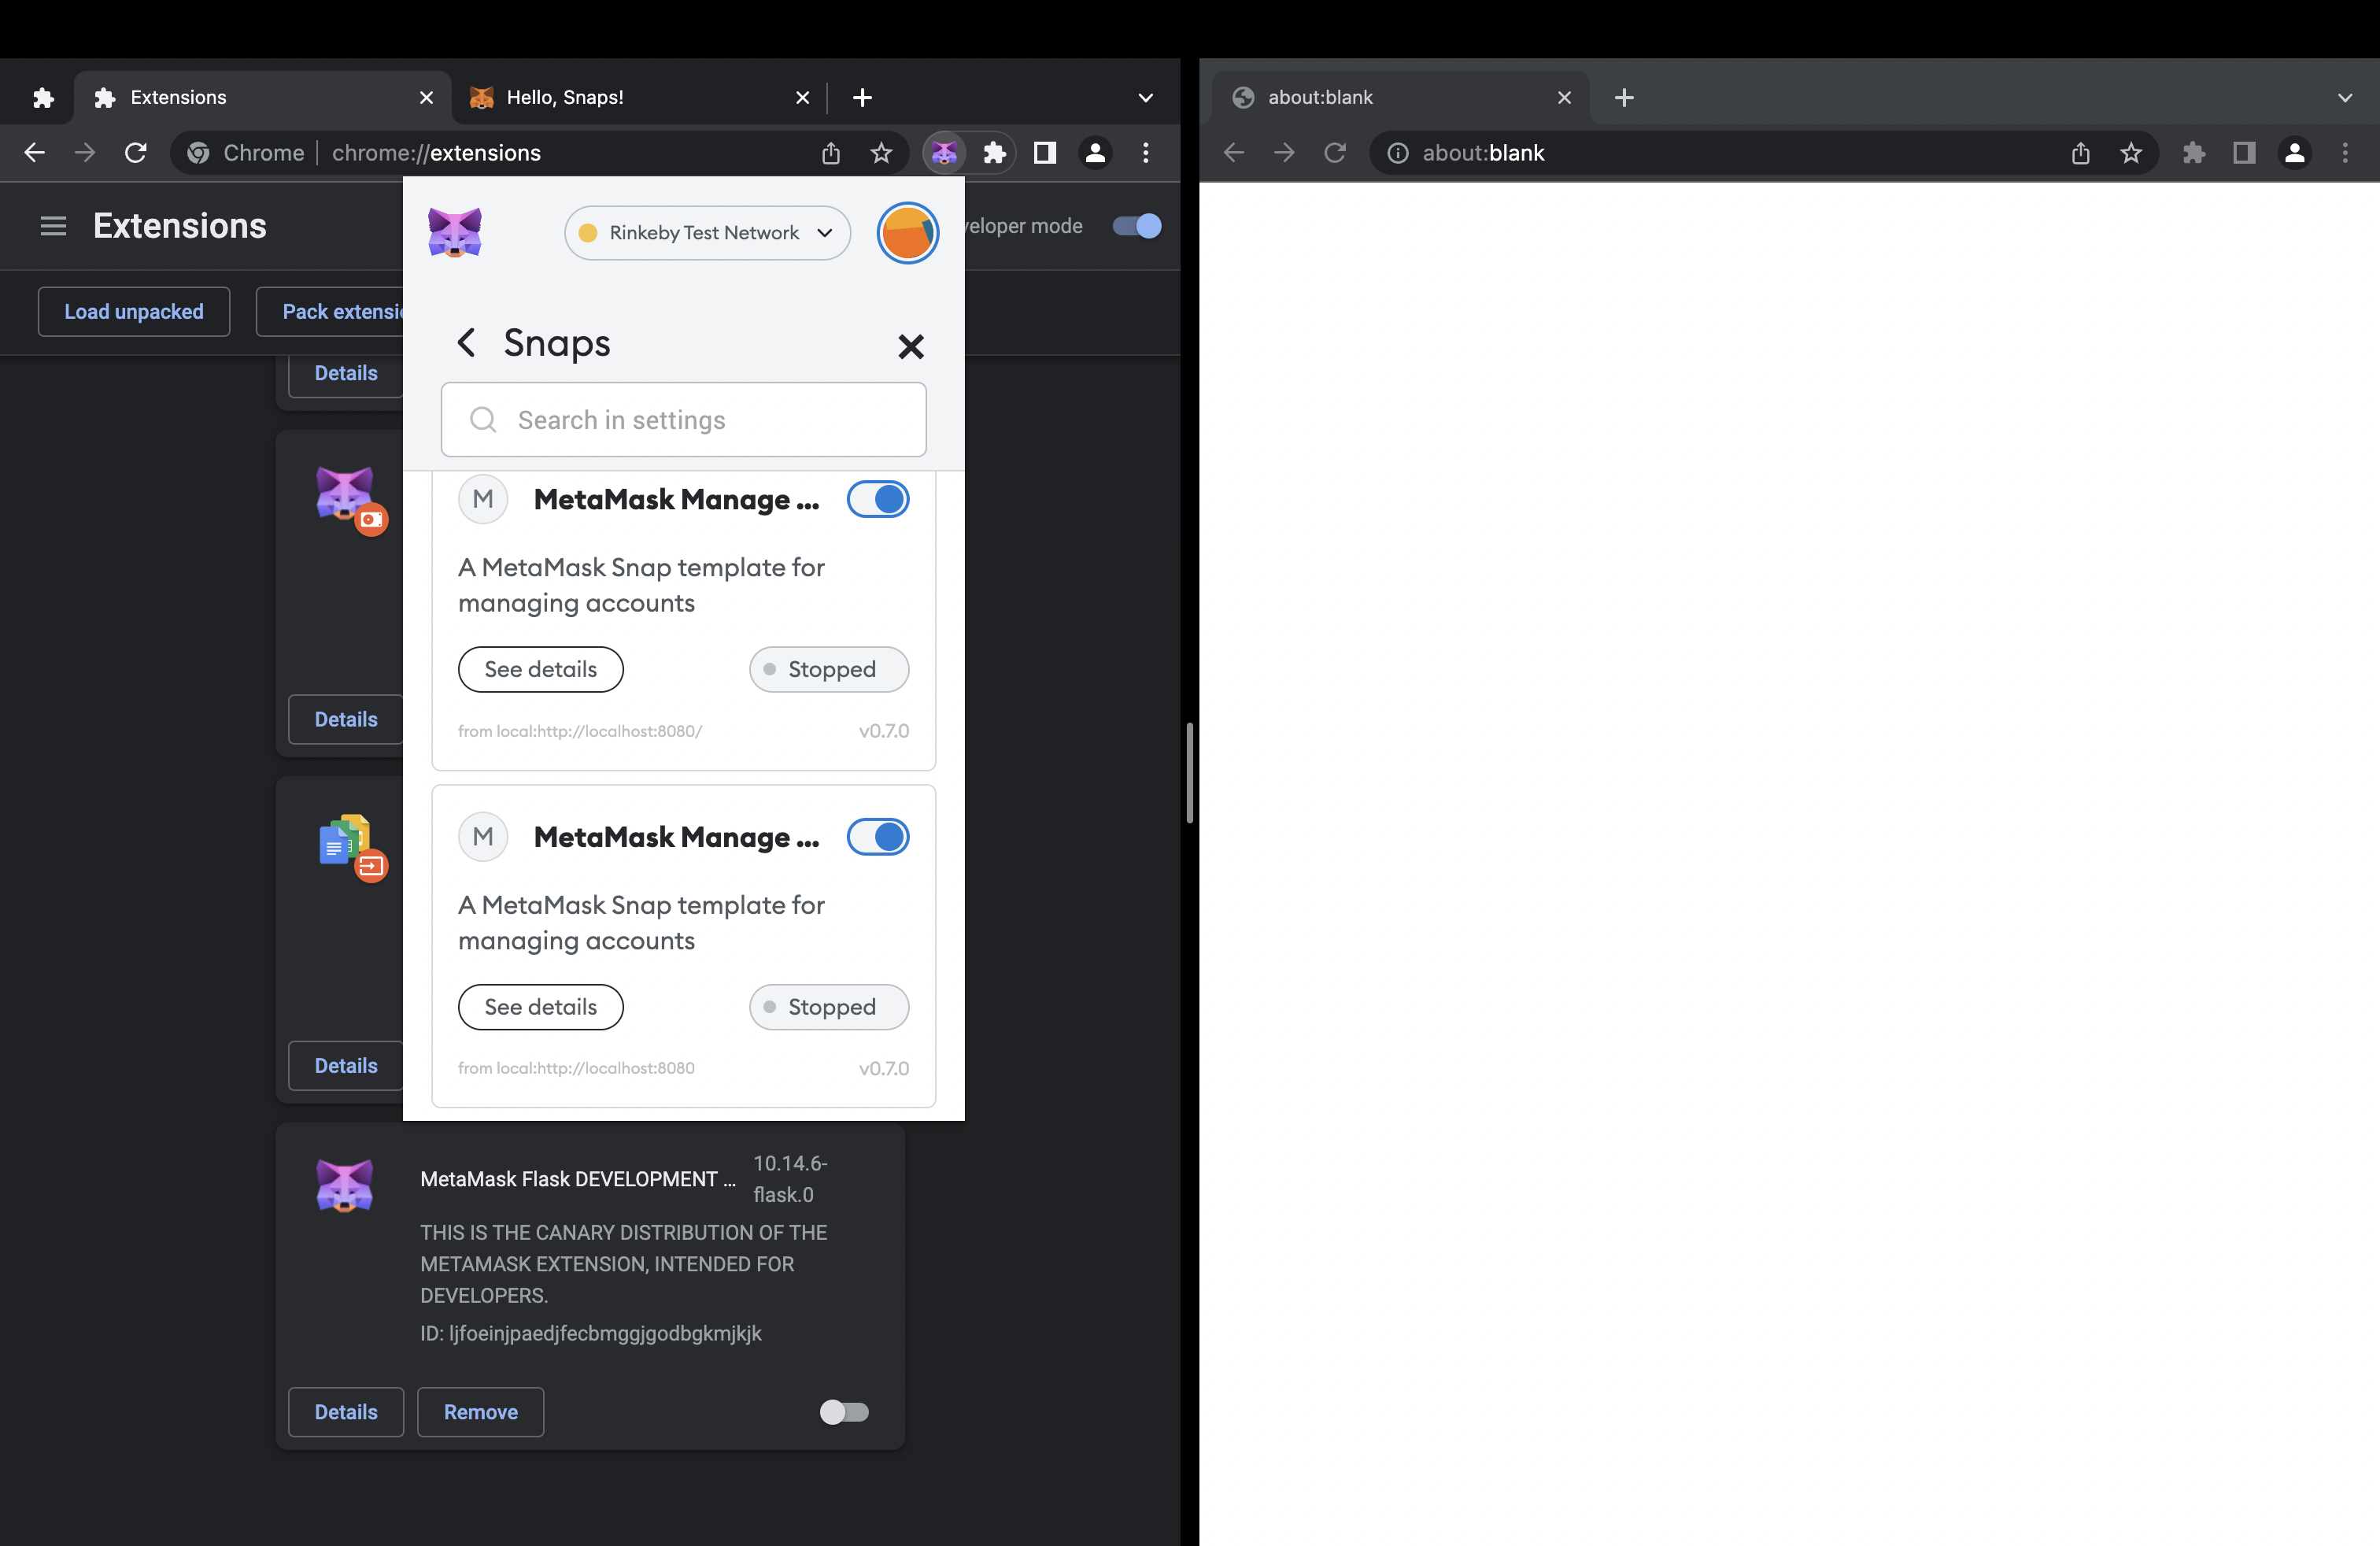Click the MetaMask fox logo in the popup header
This screenshot has height=1546, width=2380.
pyautogui.click(x=456, y=232)
